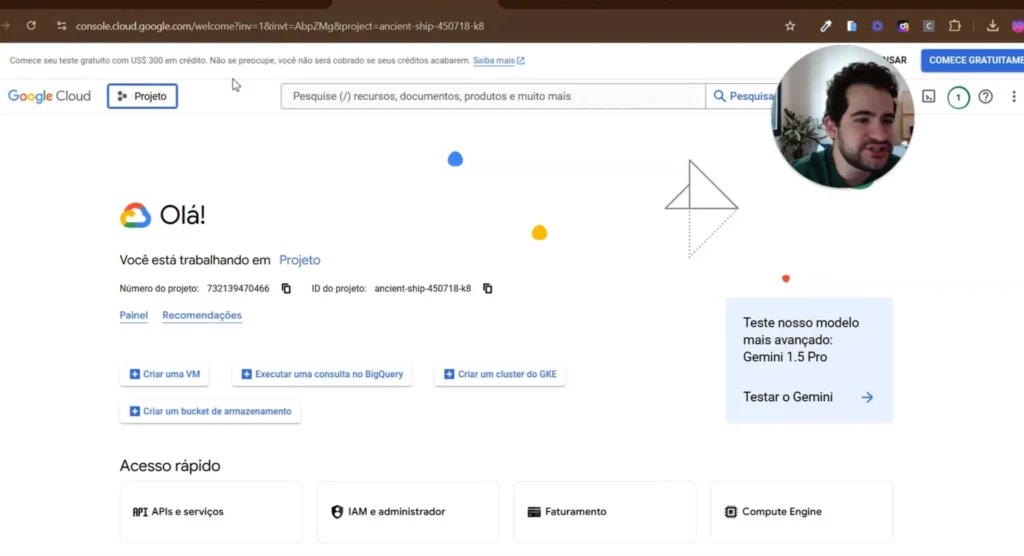This screenshot has height=556, width=1024.
Task: Open the Projeto link under Olá
Action: click(300, 260)
